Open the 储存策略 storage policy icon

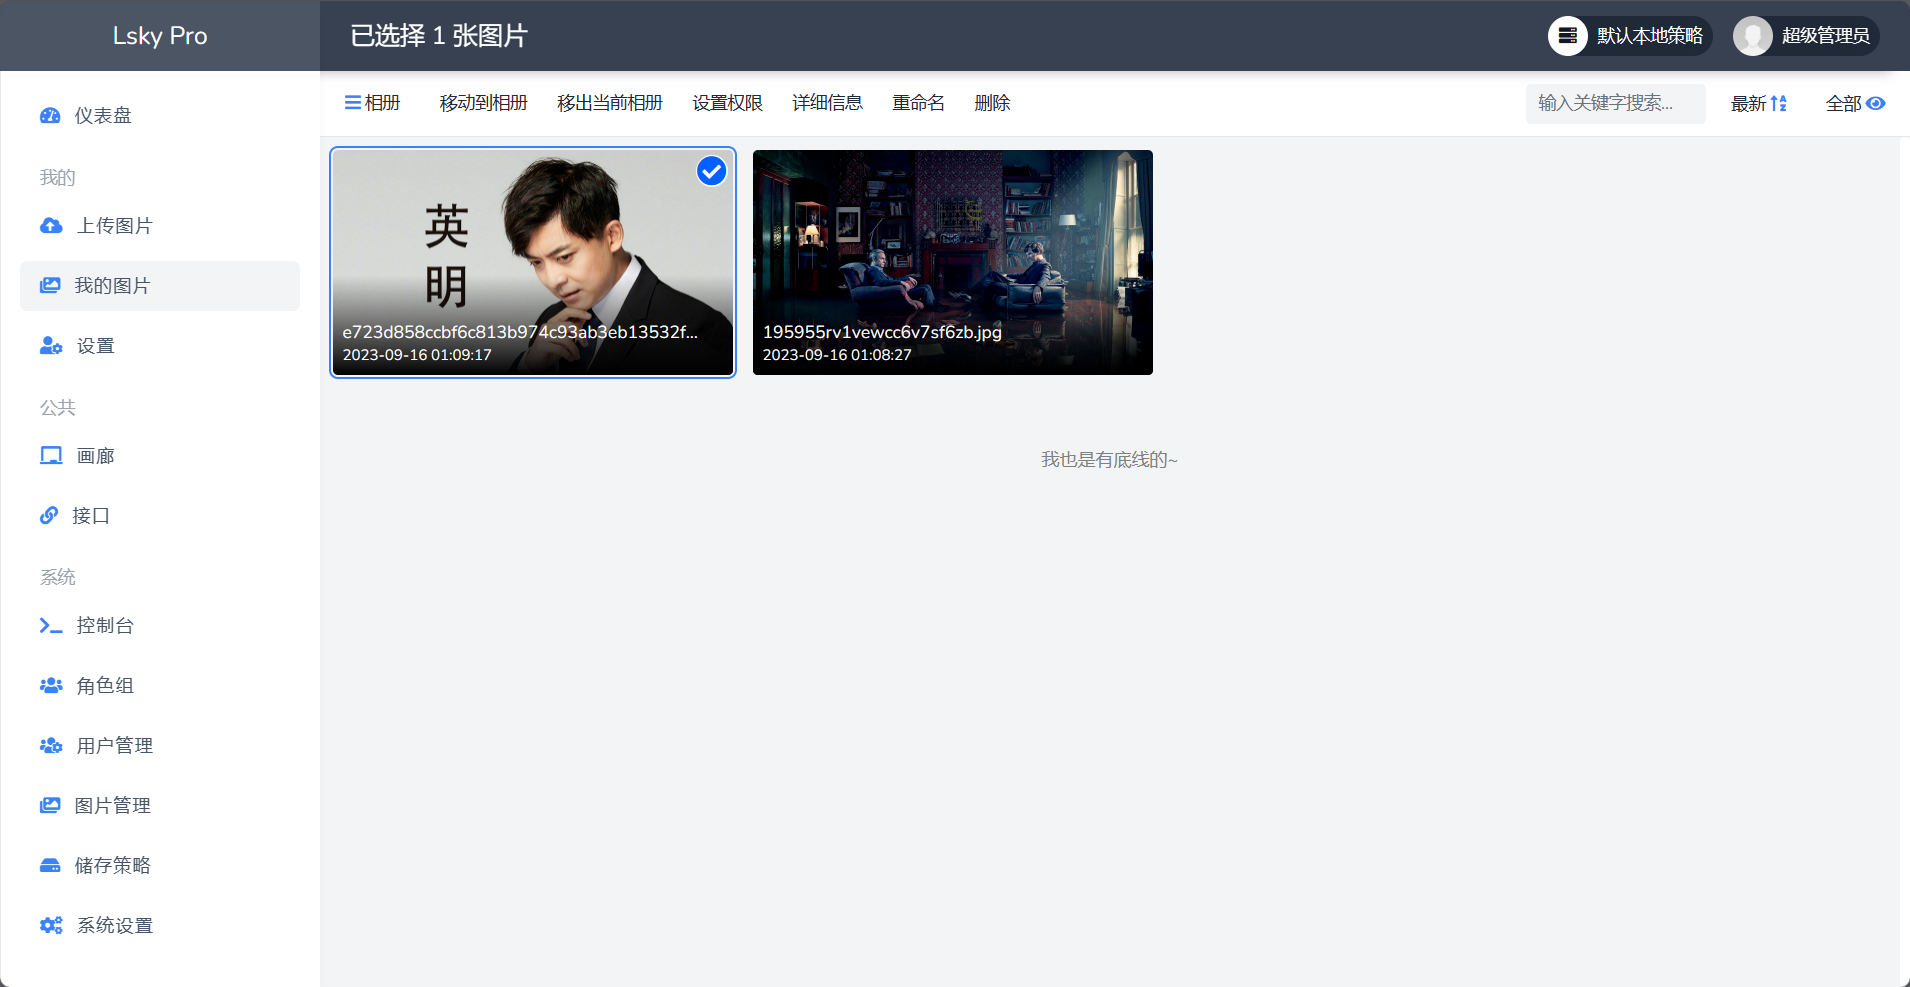click(50, 865)
